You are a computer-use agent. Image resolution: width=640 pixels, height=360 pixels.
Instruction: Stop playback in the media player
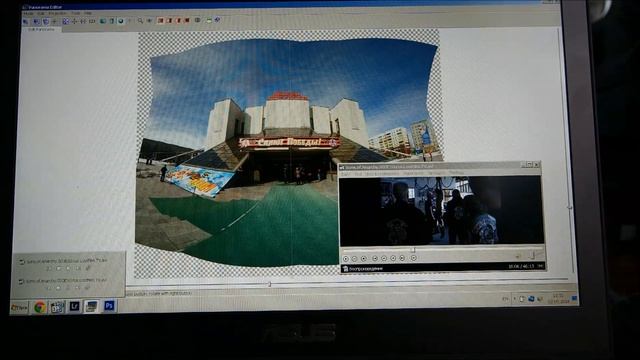coord(364,258)
